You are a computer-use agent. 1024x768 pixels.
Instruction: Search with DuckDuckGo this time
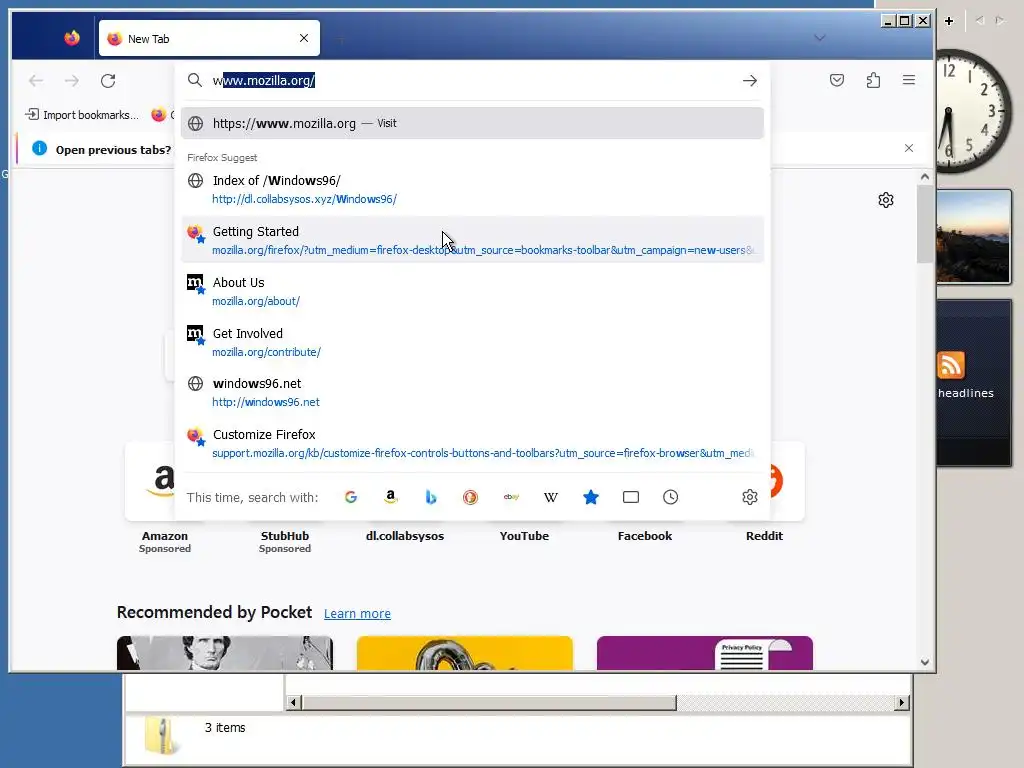coord(470,497)
